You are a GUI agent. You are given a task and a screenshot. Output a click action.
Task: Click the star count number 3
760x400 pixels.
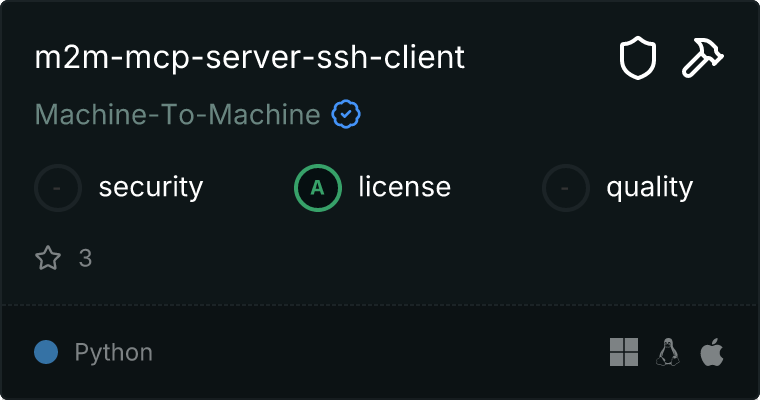coord(85,259)
